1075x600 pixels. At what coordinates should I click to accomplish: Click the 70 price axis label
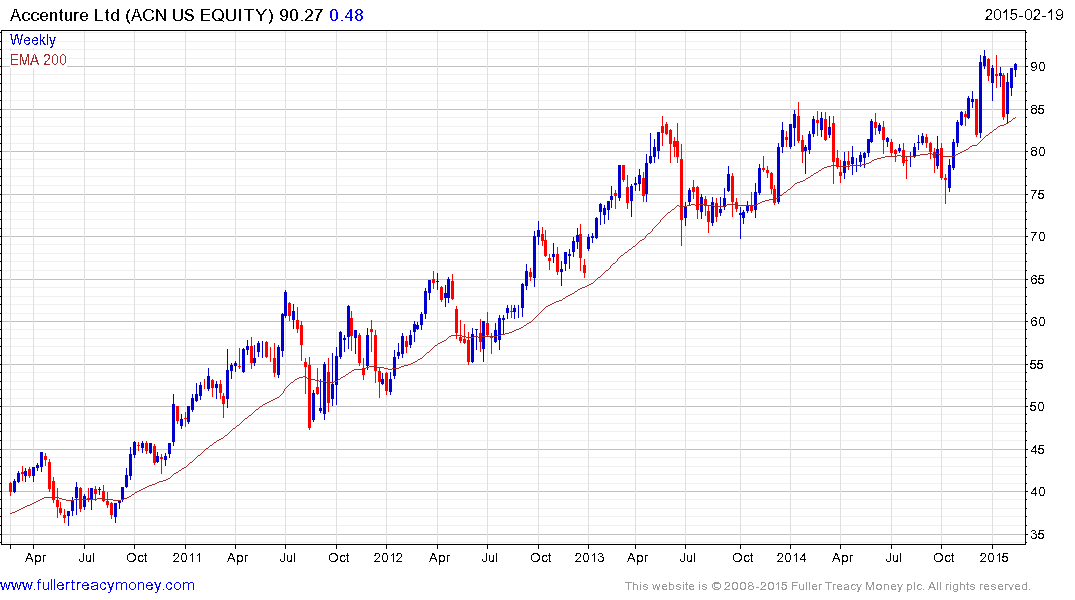1038,237
